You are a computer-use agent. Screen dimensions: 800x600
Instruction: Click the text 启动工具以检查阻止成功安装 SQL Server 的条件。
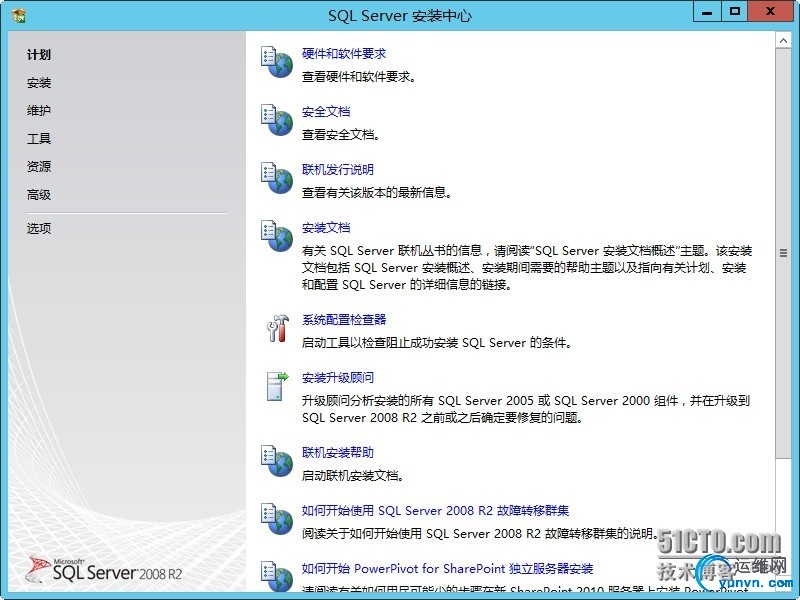[437, 343]
